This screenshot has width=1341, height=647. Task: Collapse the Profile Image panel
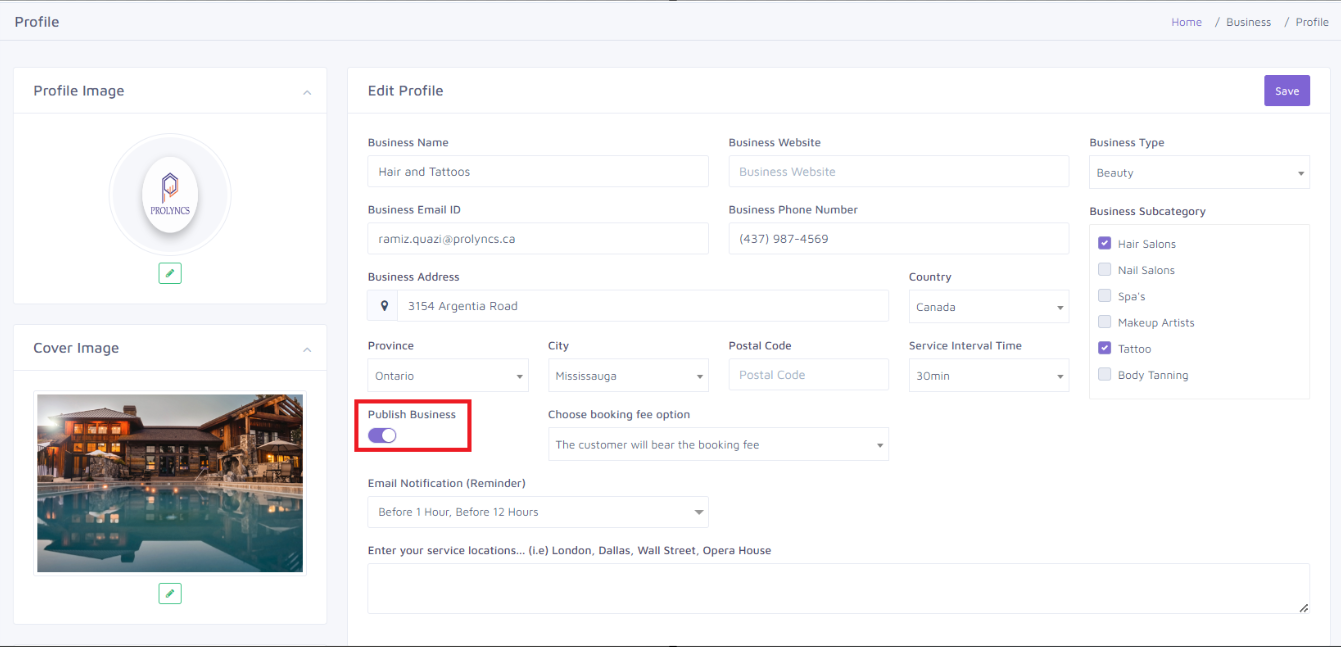point(307,92)
